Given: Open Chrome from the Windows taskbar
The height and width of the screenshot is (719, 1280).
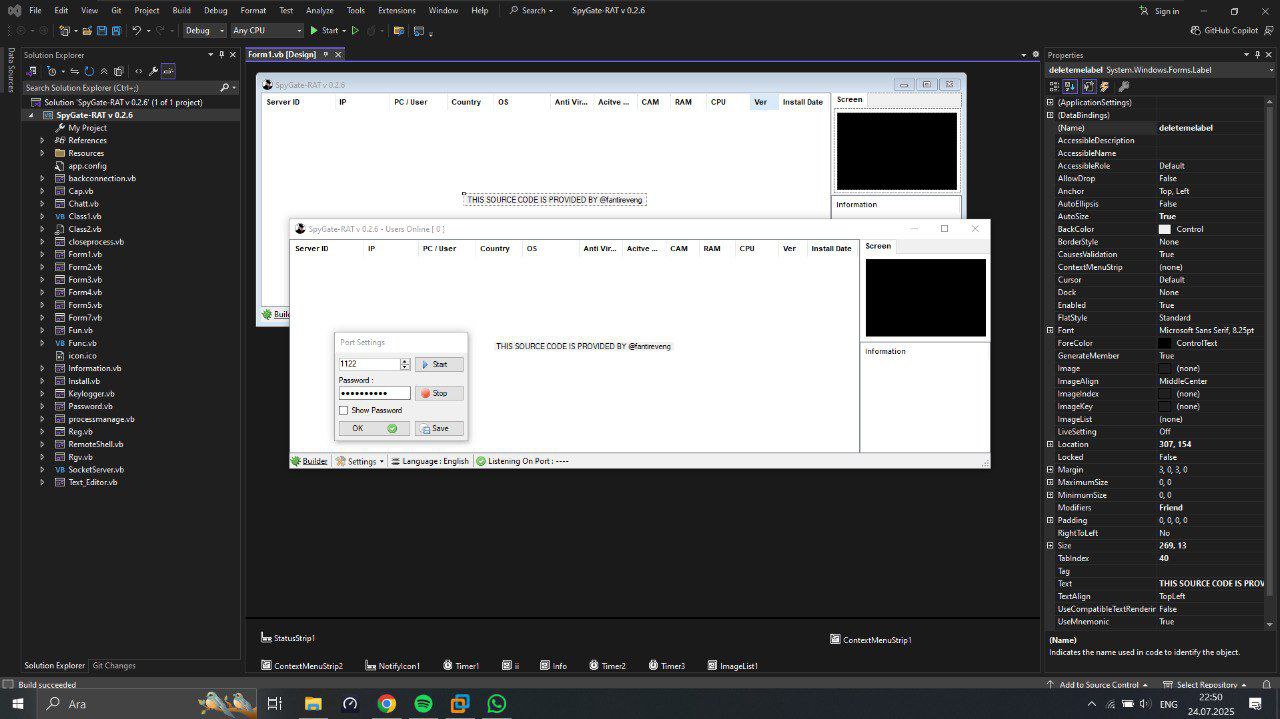Looking at the screenshot, I should 387,704.
